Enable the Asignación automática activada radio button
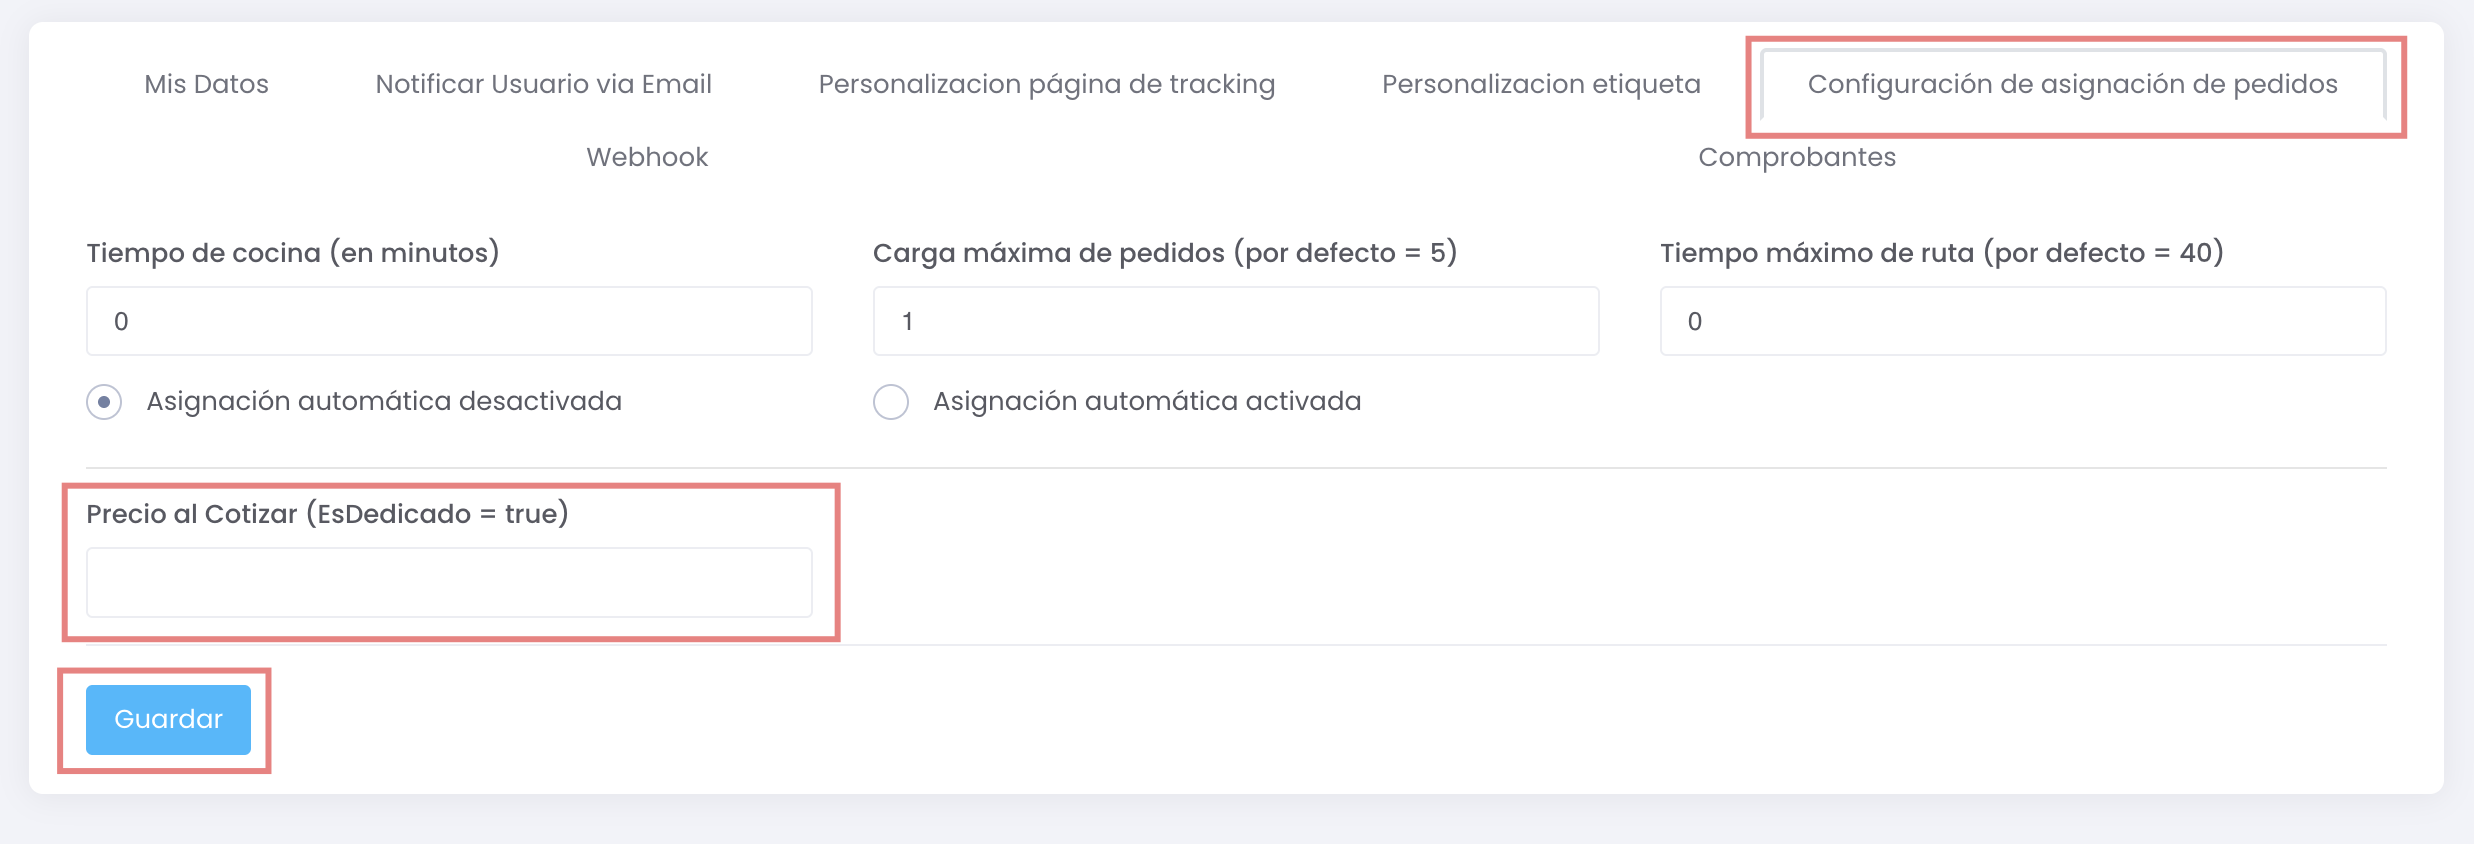The width and height of the screenshot is (2474, 844). [x=891, y=402]
